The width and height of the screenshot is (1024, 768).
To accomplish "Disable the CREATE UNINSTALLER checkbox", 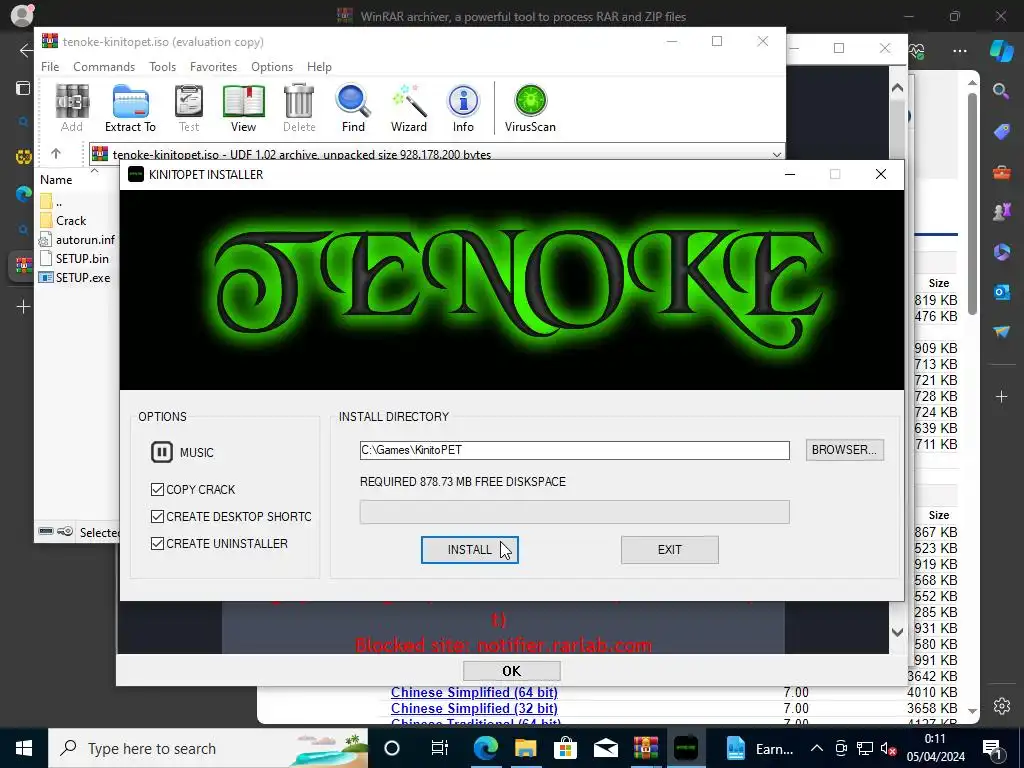I will coord(157,543).
